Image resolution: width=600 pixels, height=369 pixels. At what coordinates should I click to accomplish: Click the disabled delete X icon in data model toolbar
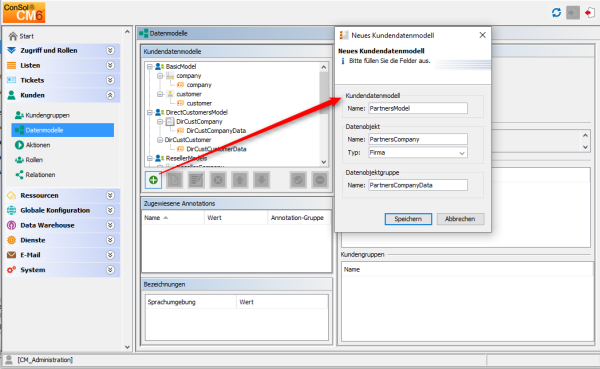(218, 180)
